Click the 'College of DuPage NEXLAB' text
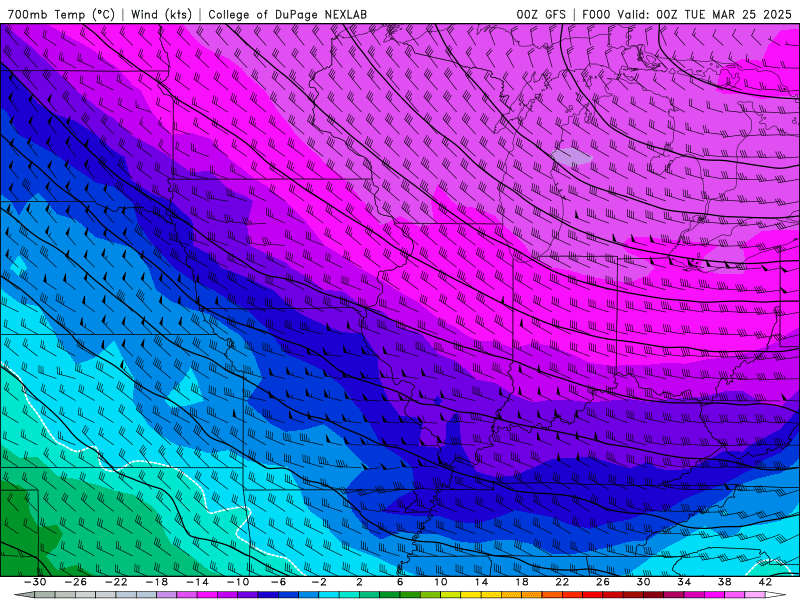Viewport: 800px width, 600px height. pyautogui.click(x=287, y=15)
